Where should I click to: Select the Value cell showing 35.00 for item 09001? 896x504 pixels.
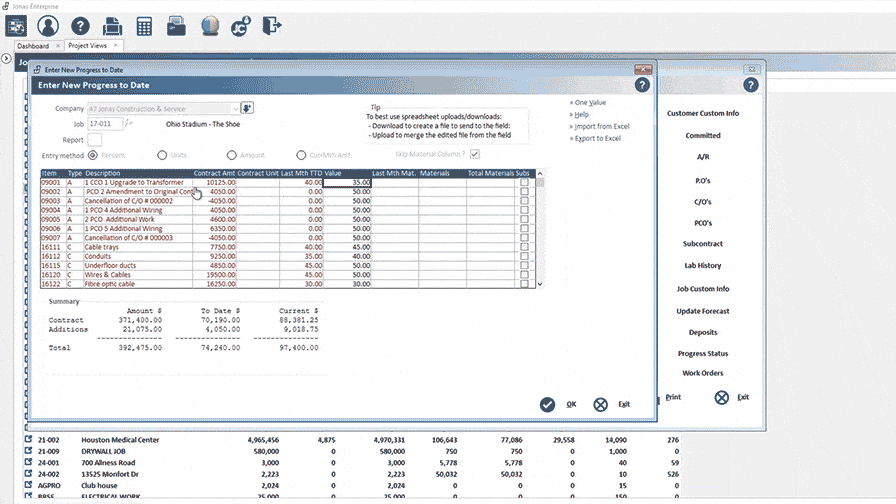point(347,182)
